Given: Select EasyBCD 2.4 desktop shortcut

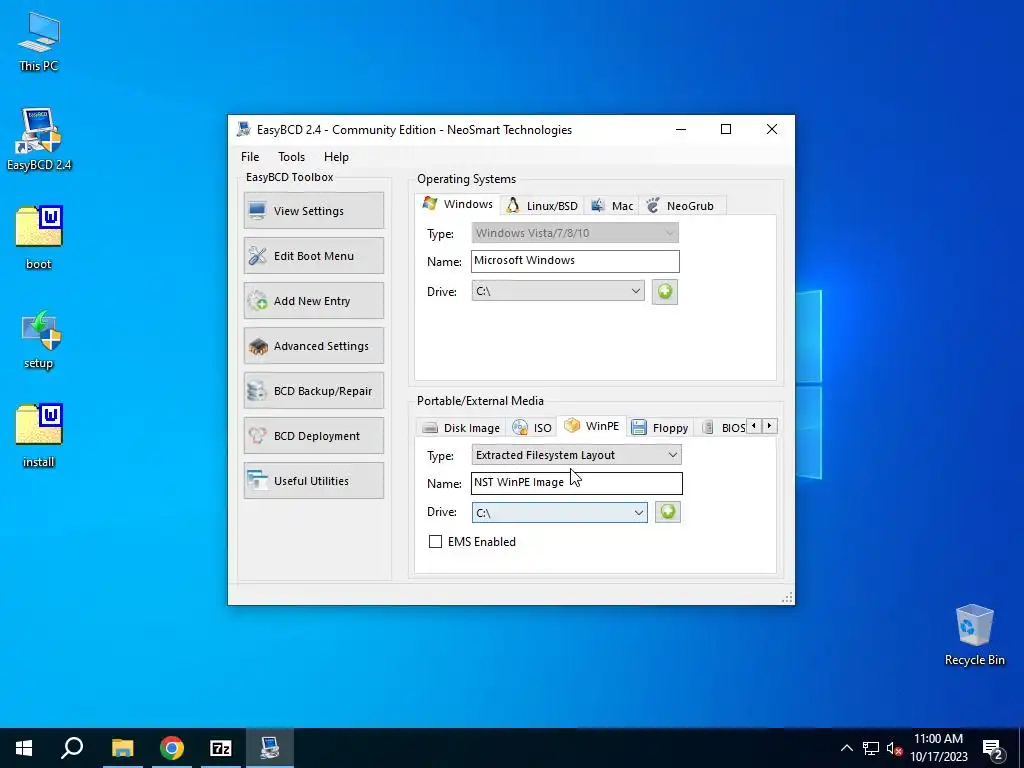Looking at the screenshot, I should point(39,139).
